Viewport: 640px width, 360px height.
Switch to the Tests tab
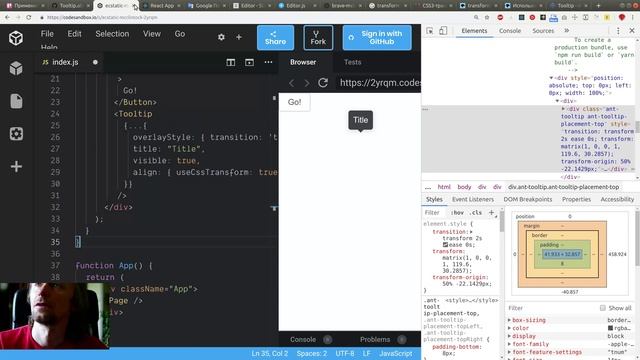click(353, 62)
